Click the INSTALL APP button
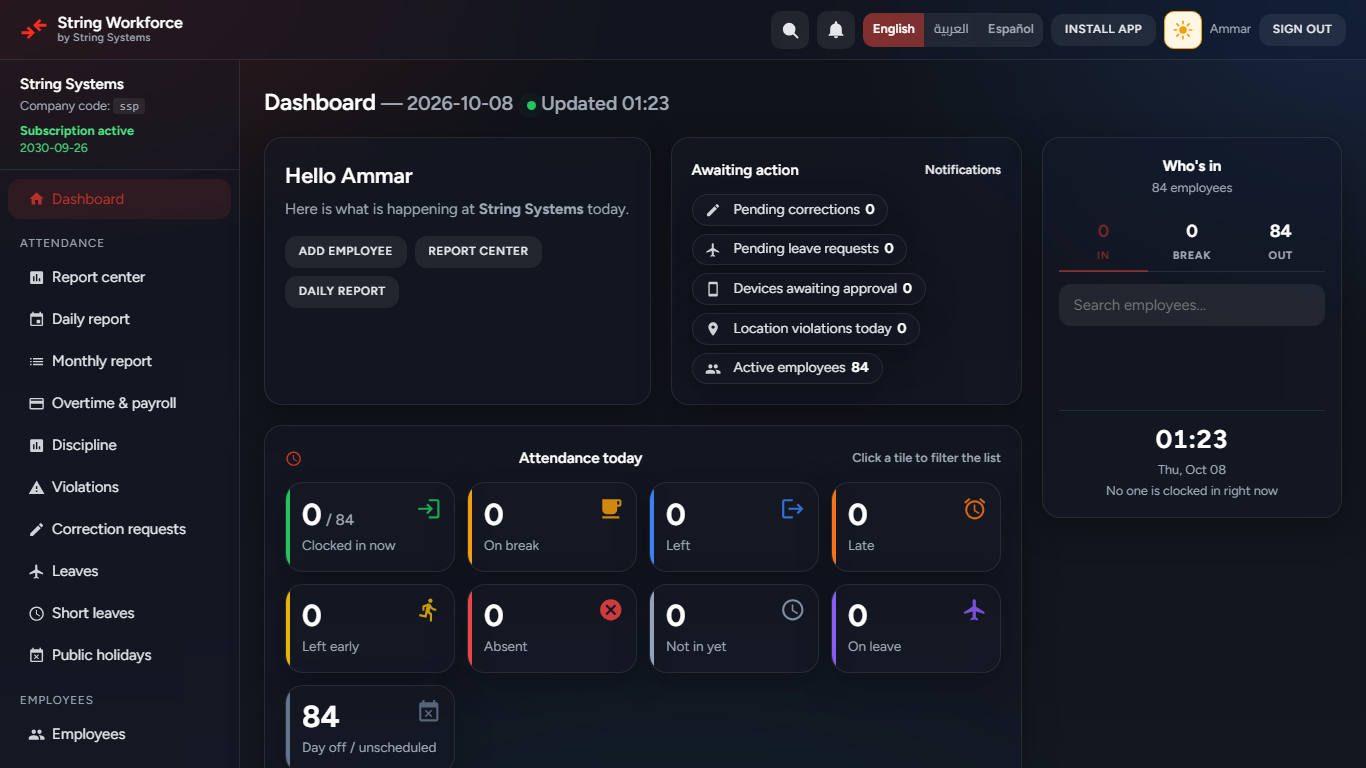Image resolution: width=1366 pixels, height=768 pixels. coord(1103,30)
